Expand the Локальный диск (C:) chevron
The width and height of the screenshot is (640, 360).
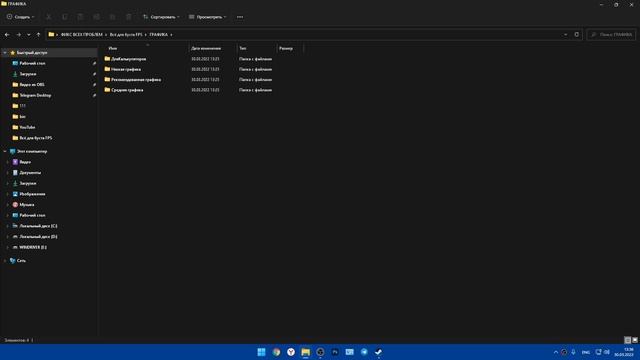point(7,226)
